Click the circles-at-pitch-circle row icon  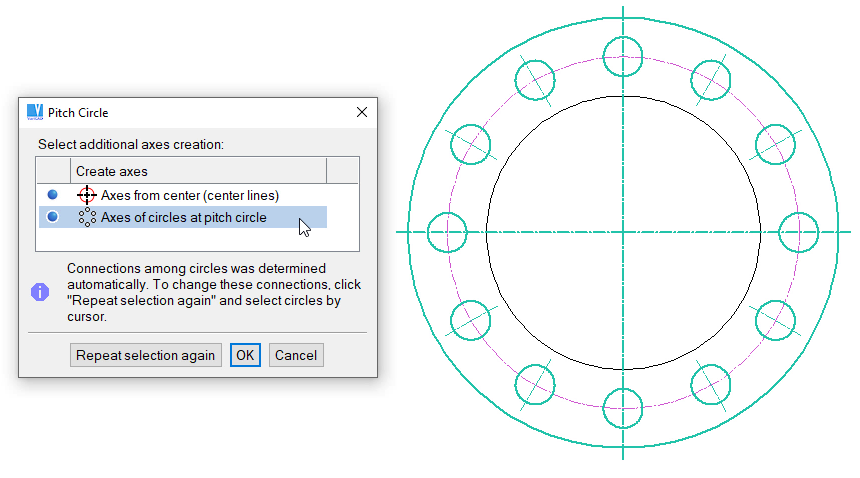pos(87,217)
